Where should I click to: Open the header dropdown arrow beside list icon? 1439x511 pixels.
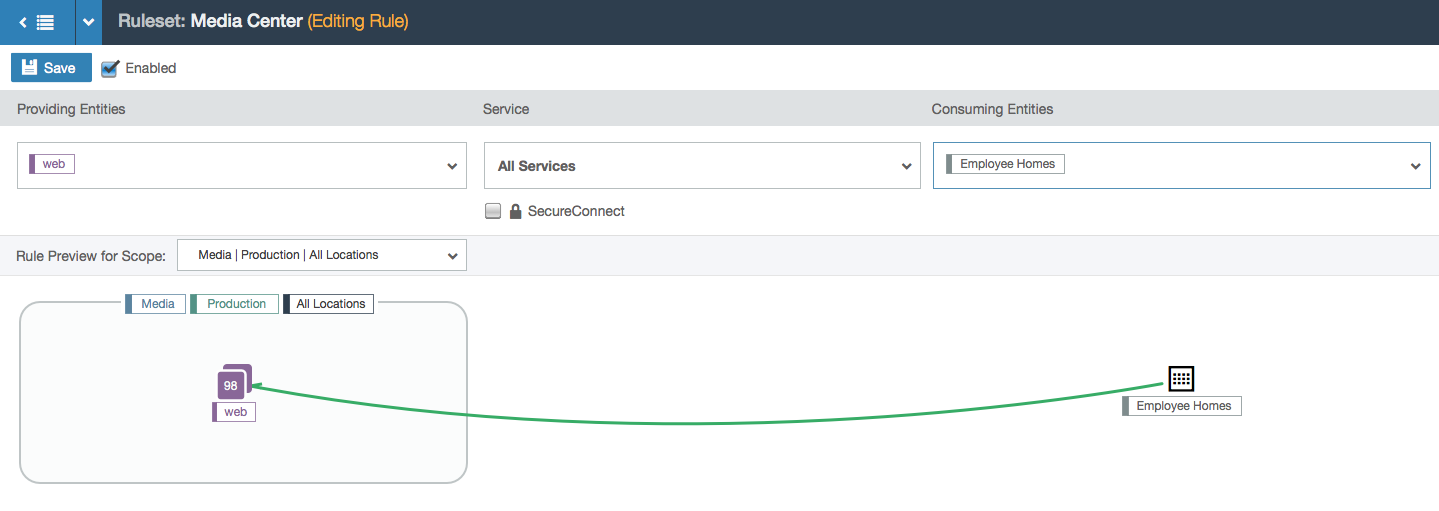(x=89, y=22)
